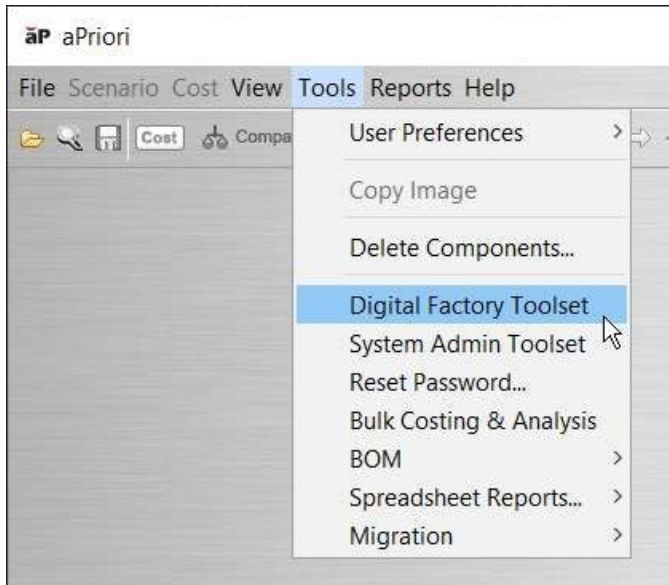The height and width of the screenshot is (585, 669).
Task: Expand the Migration submenu
Action: (619, 536)
